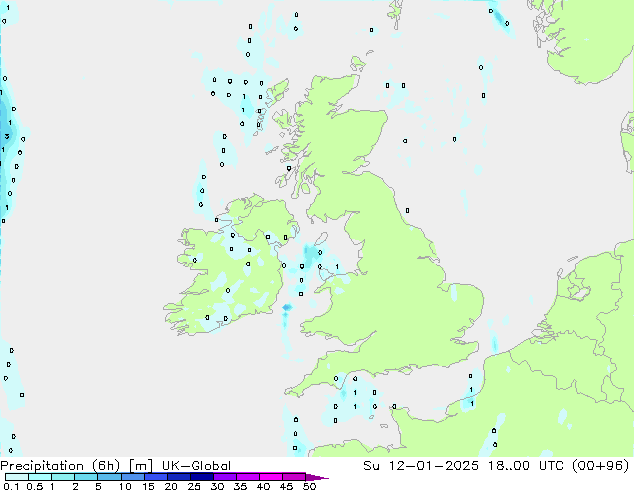Click the "Precipitation (6h)" title text
The height and width of the screenshot is (490, 634).
click(x=60, y=466)
